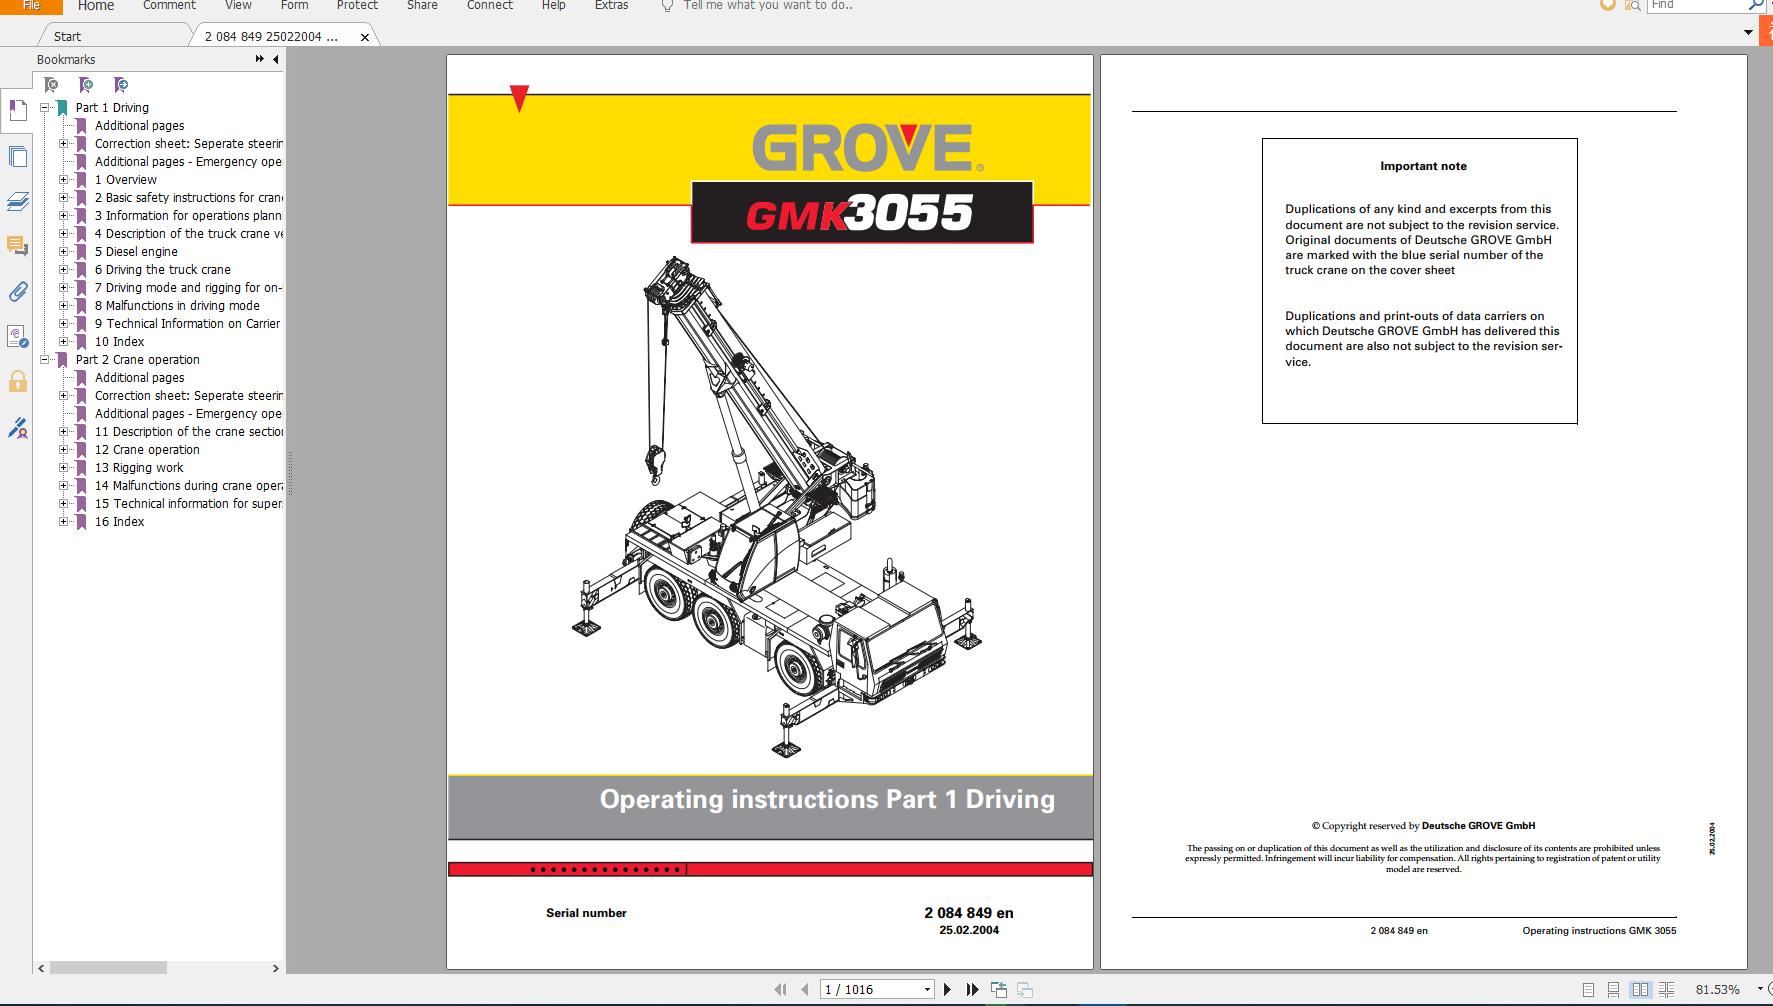Click the Find magnifier search icon
This screenshot has width=1773, height=1006.
[1755, 5]
